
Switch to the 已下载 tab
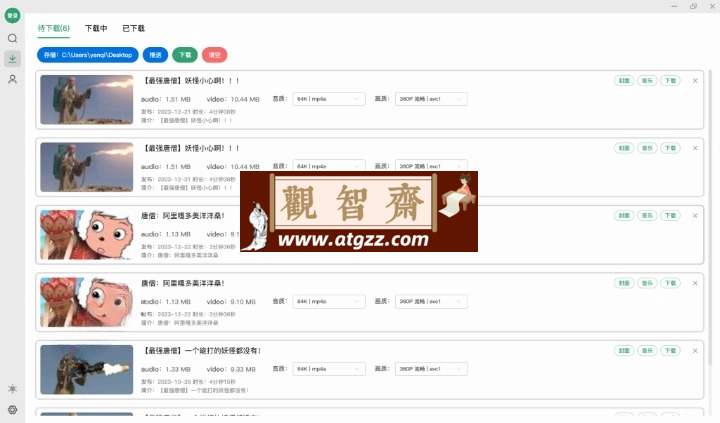(133, 28)
